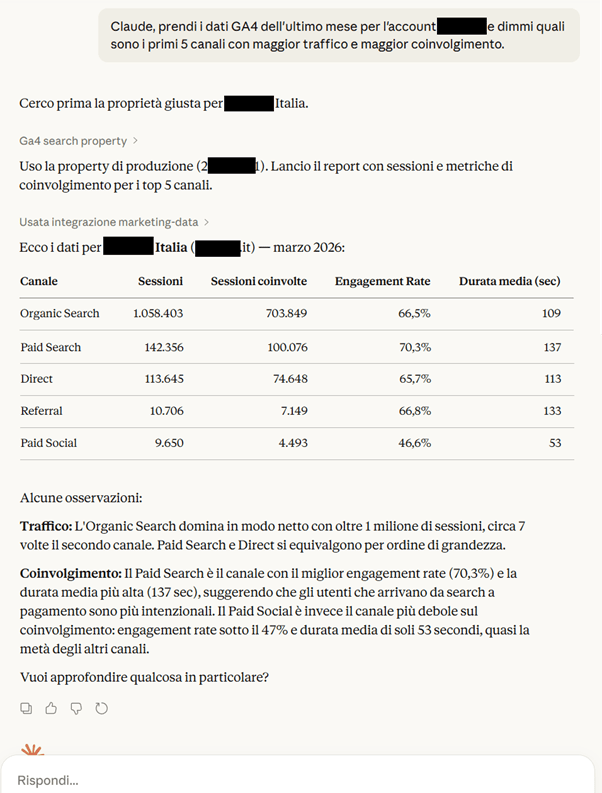Click the orange Claude spark logo
Viewport: 602px width, 793px height.
point(35,751)
